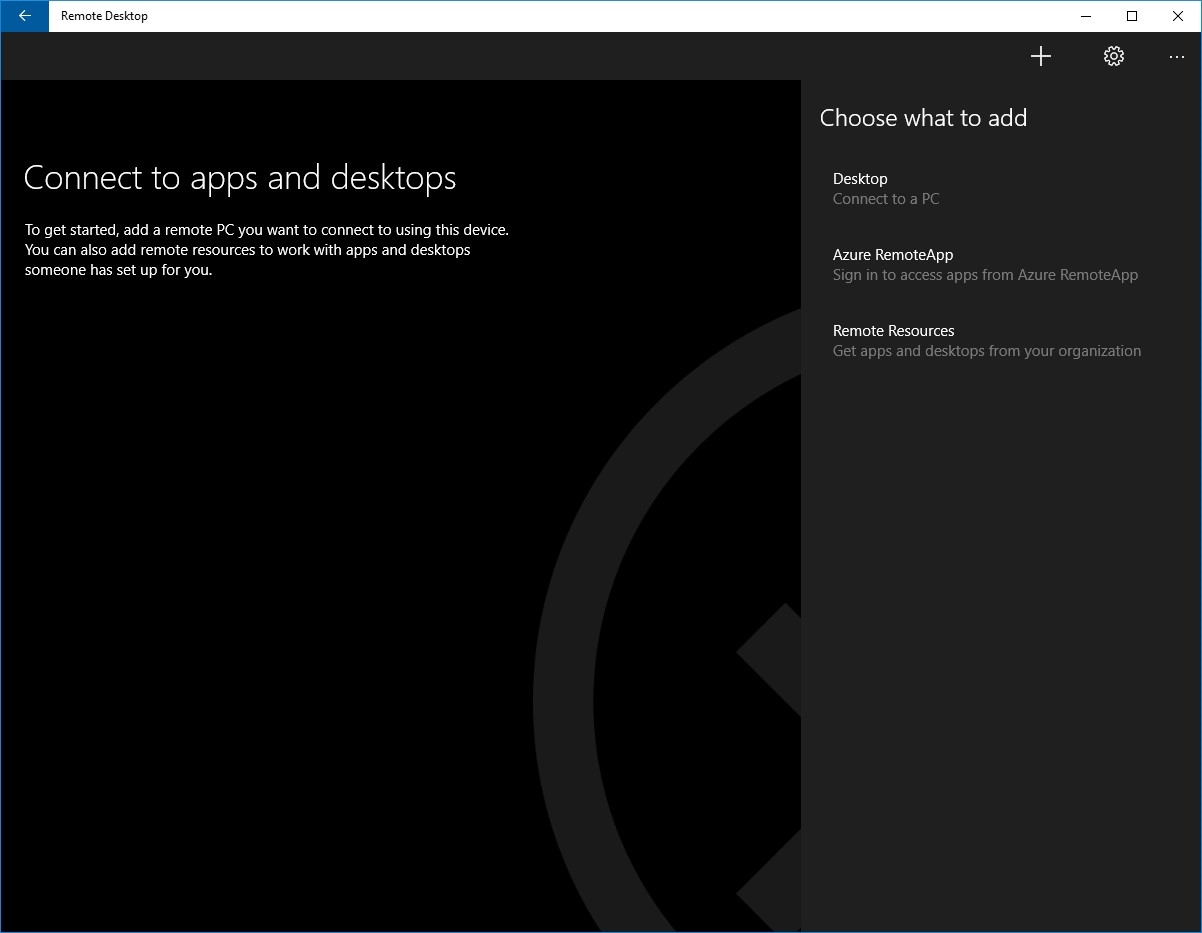
Task: Maximize the Remote Desktop window
Action: click(1132, 16)
